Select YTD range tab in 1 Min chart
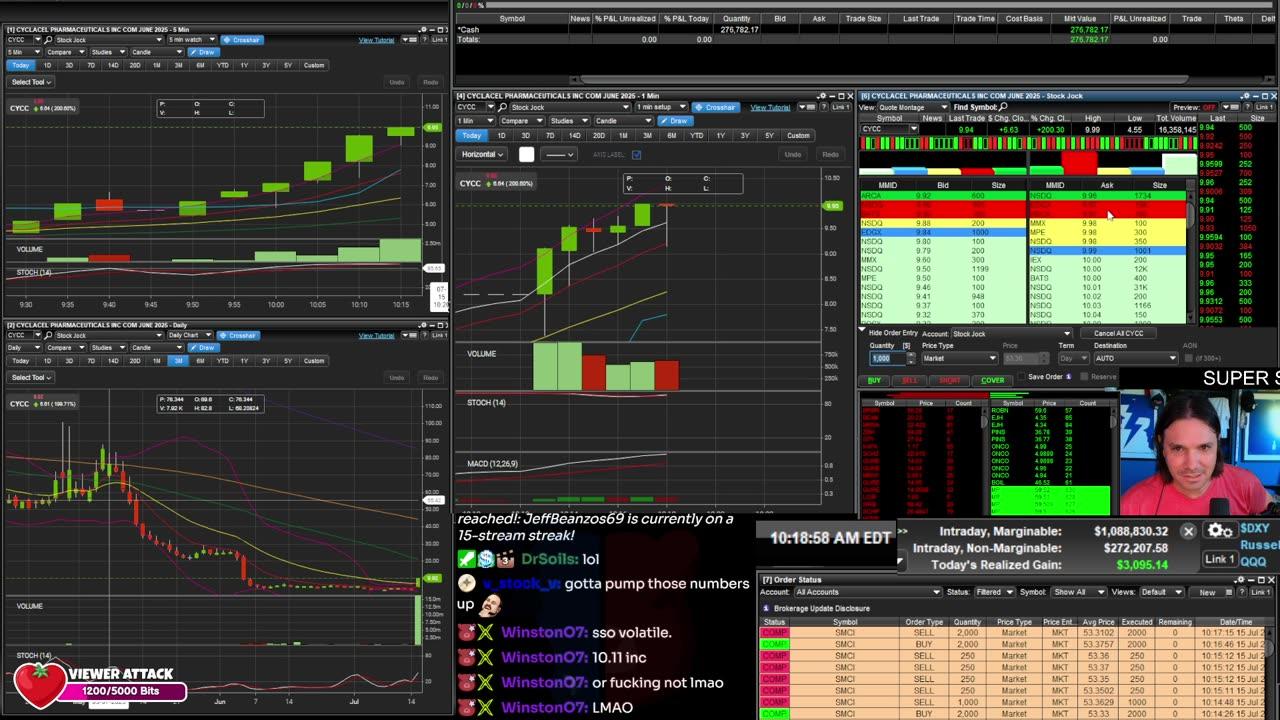This screenshot has height=720, width=1280. click(697, 135)
